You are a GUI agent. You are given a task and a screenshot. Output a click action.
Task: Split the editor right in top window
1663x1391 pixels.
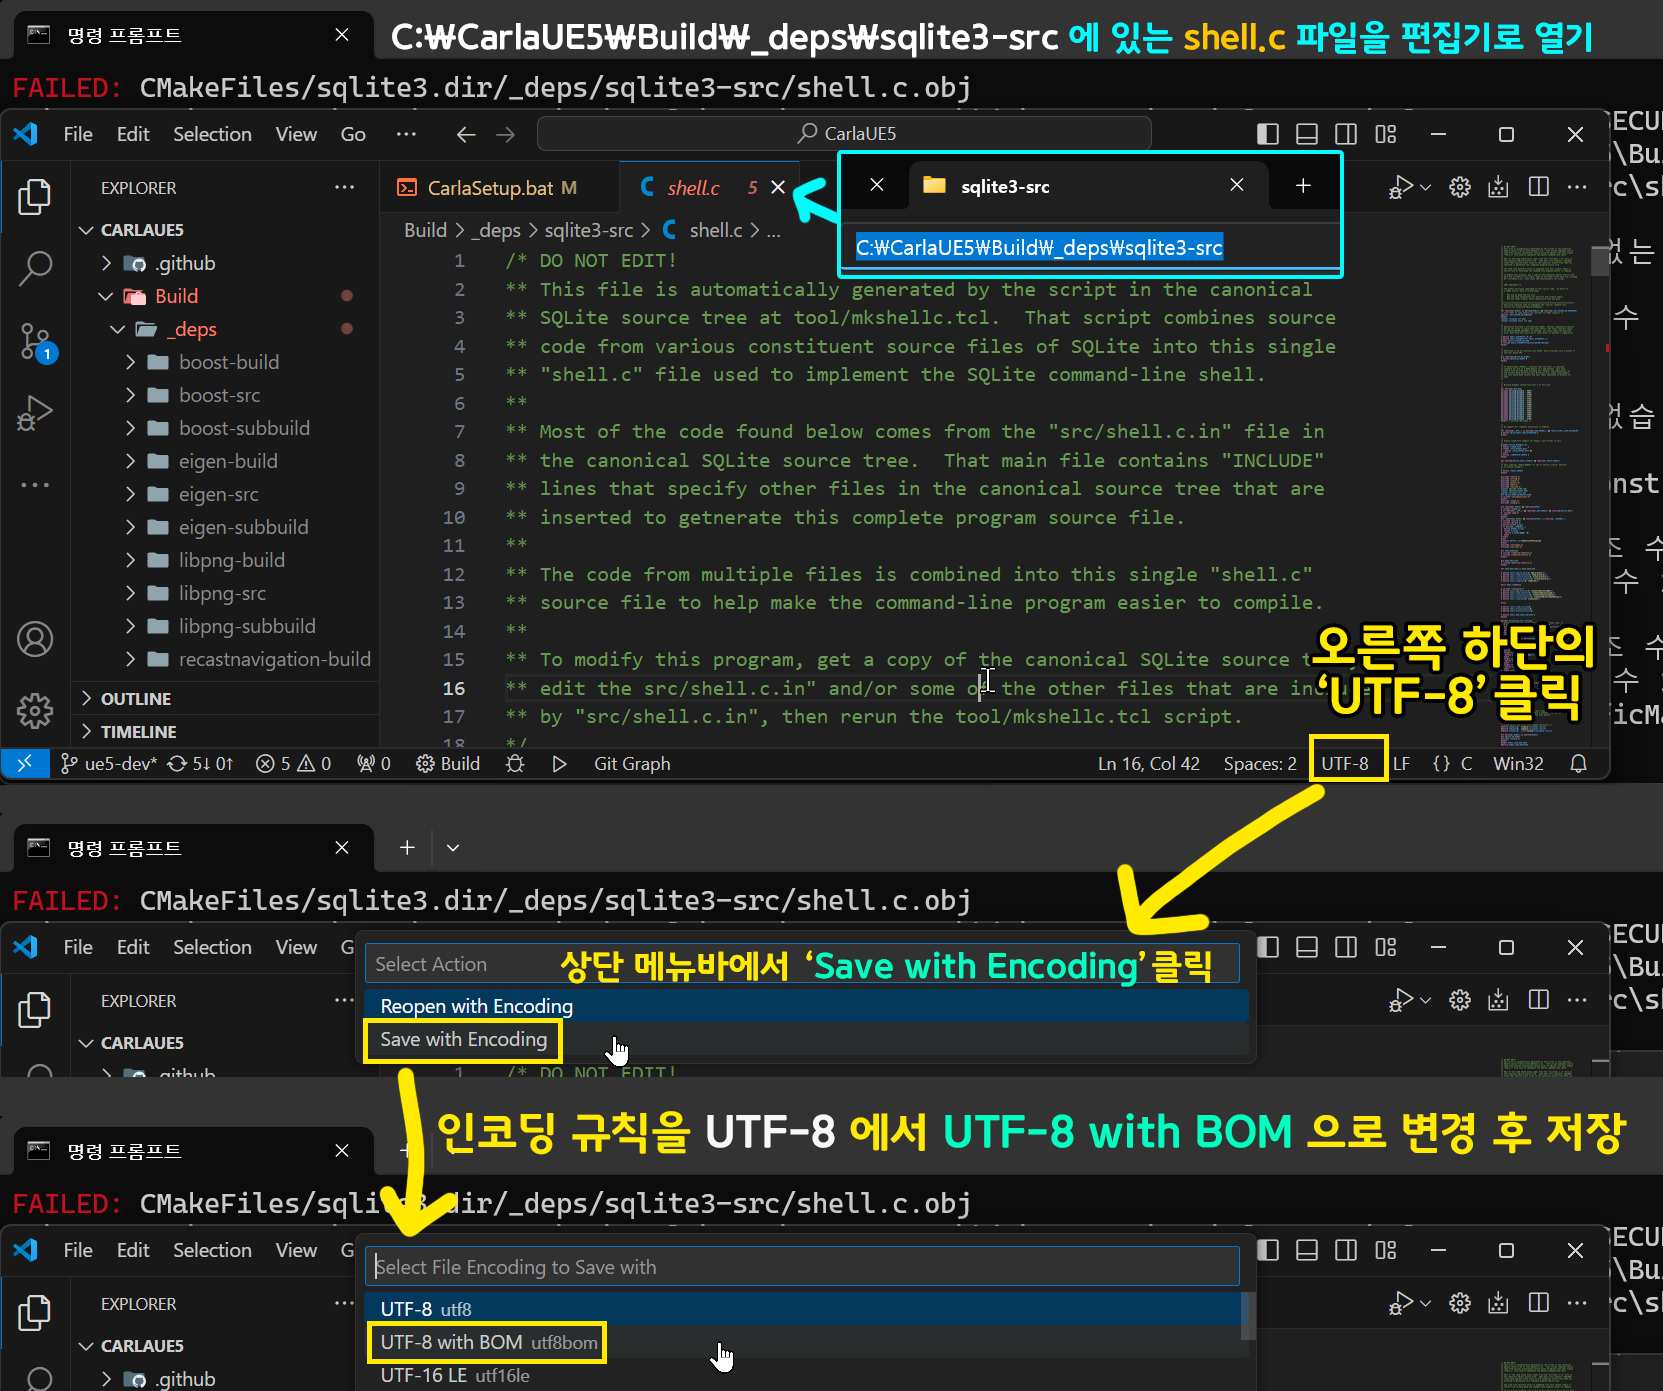tap(1539, 187)
